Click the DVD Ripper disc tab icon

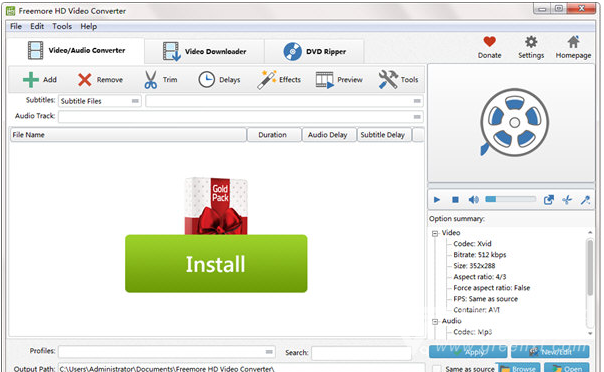click(292, 51)
